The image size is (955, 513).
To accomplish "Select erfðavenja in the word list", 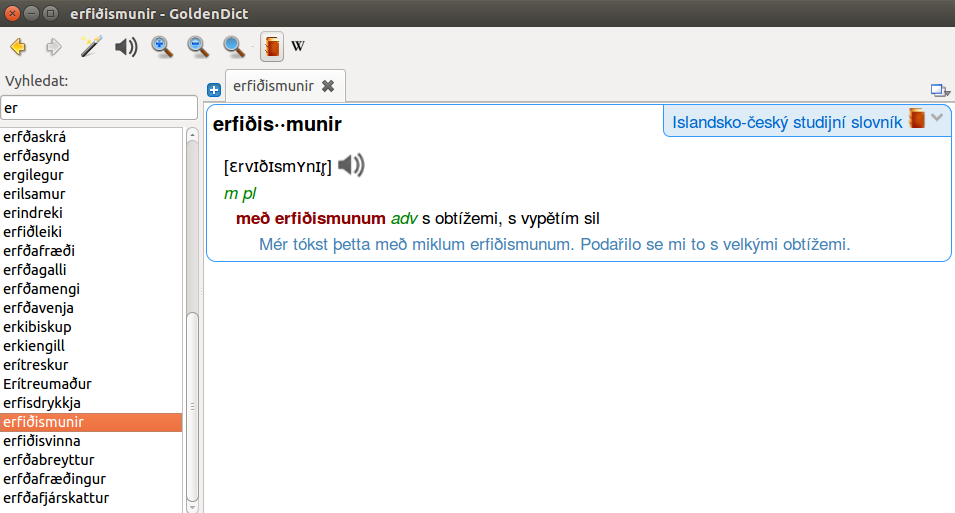I will [x=91, y=308].
